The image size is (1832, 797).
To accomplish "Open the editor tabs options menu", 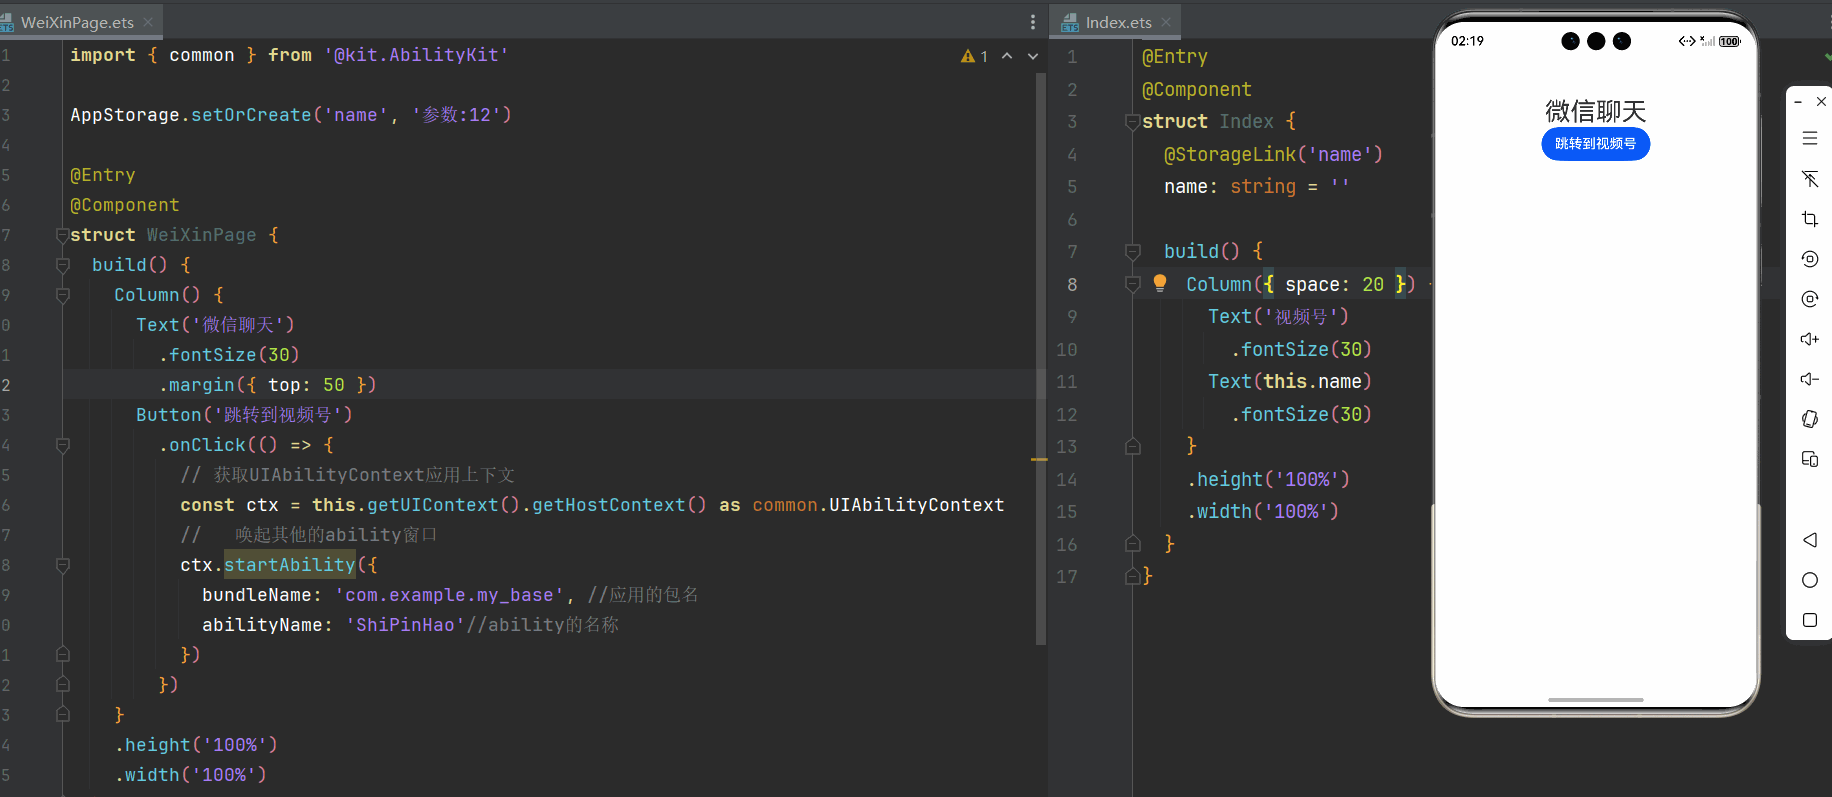I will (x=1033, y=22).
